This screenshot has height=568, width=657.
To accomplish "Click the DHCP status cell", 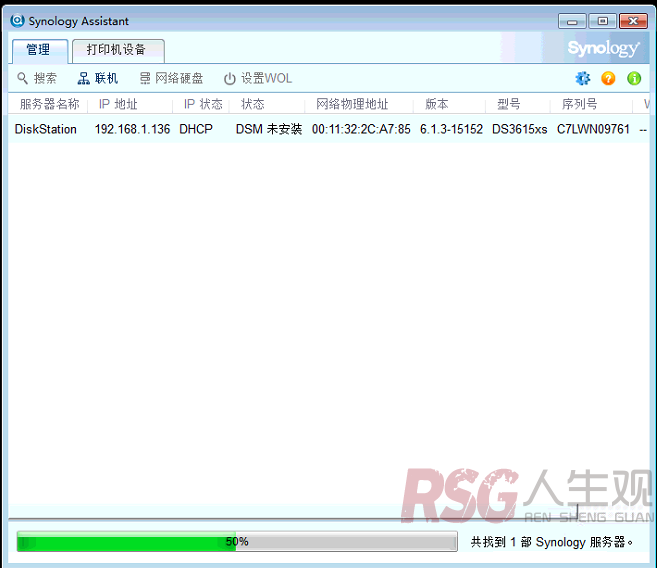I will [196, 129].
